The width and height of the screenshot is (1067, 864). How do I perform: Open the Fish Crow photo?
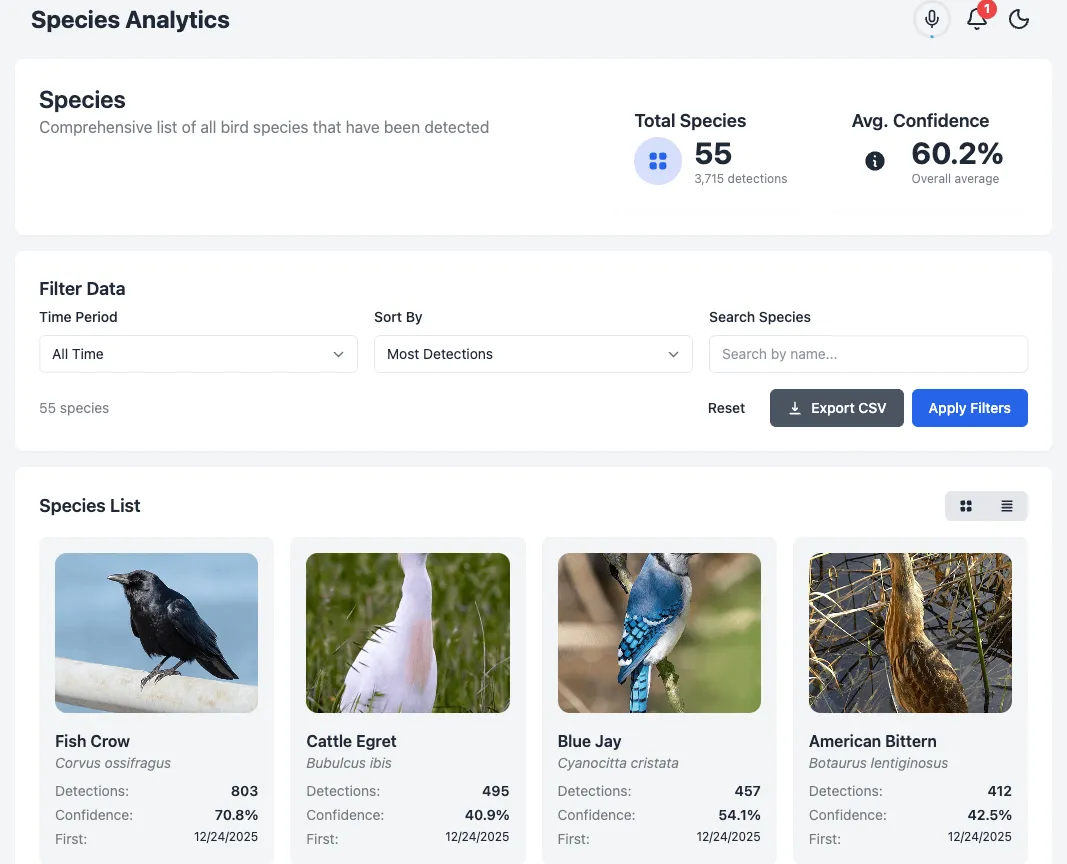coord(156,632)
